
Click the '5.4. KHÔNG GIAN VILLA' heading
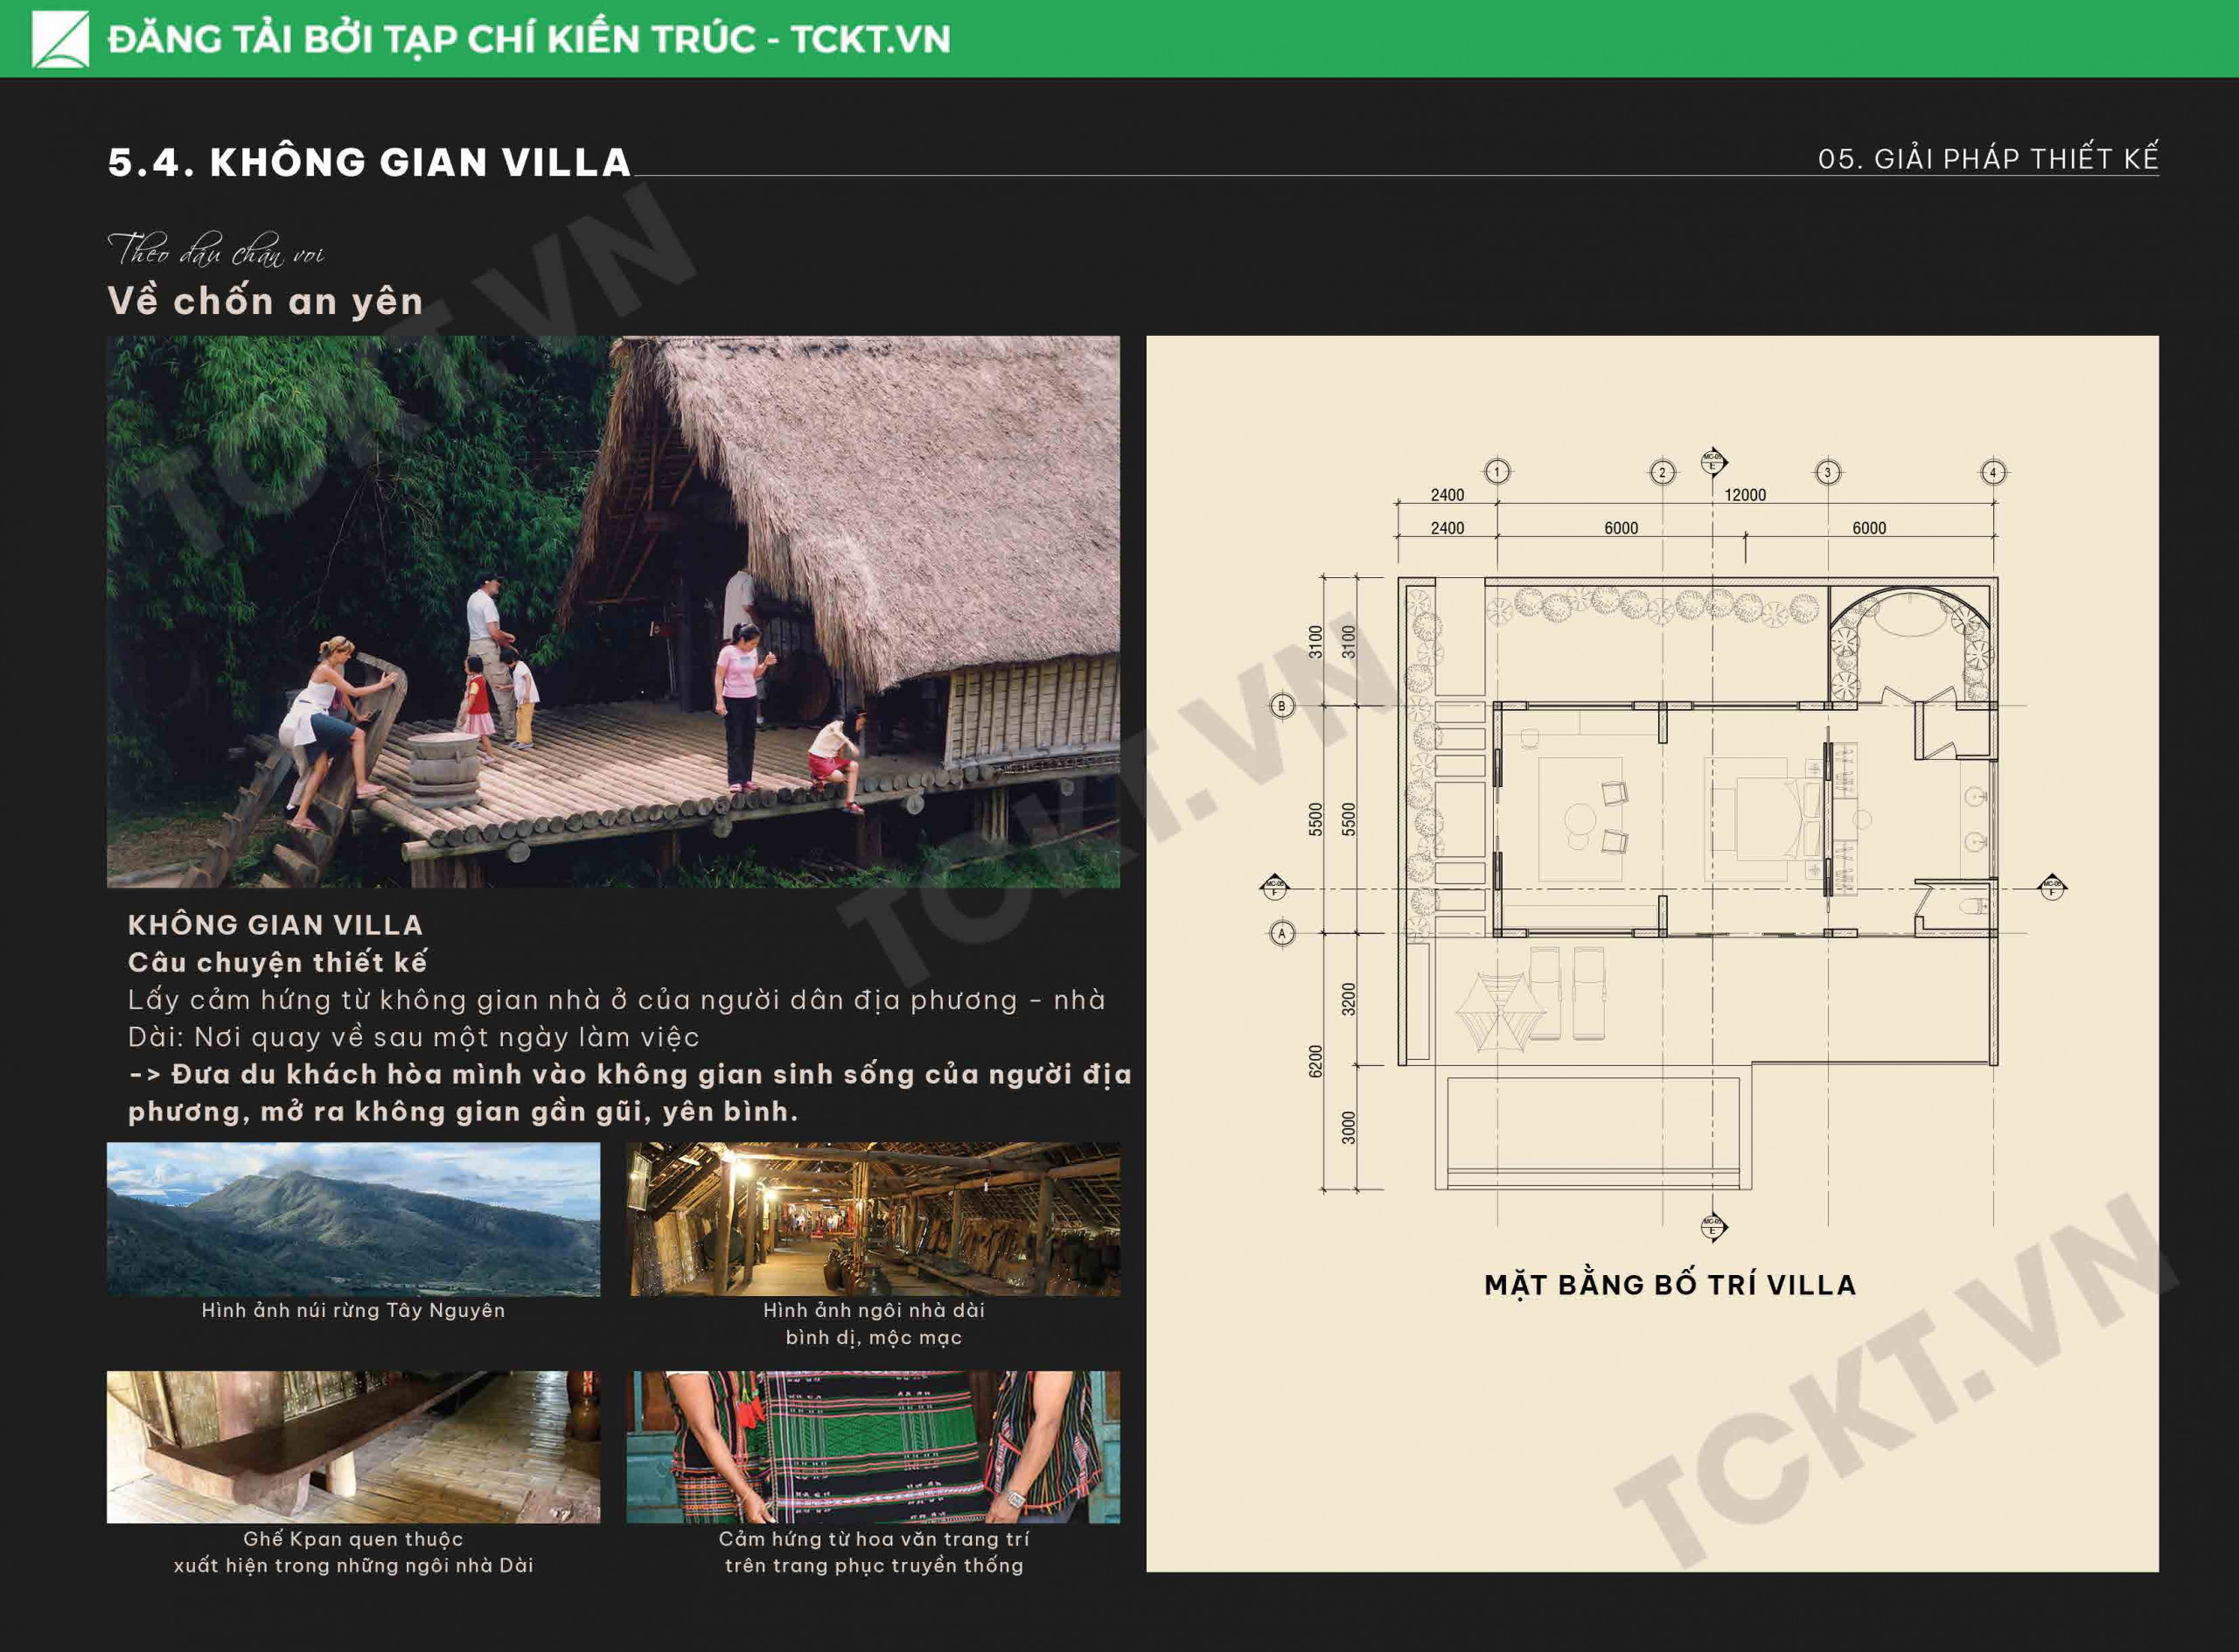(x=369, y=163)
